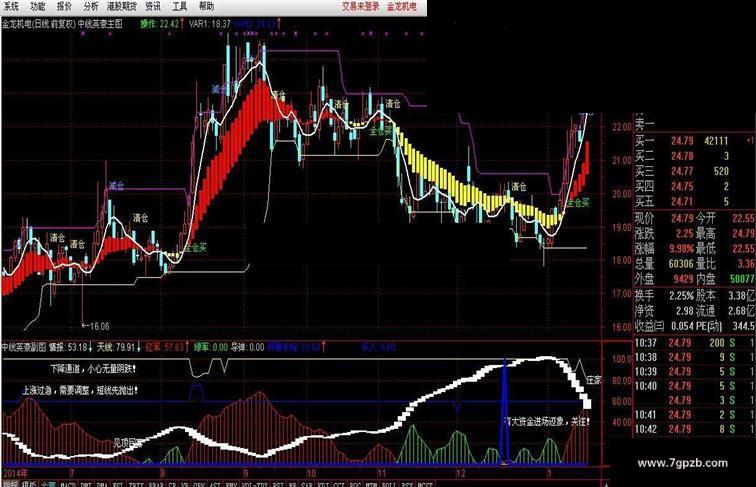The width and height of the screenshot is (756, 487).
Task: Click the 金龙机电 stock name link
Action: point(402,6)
